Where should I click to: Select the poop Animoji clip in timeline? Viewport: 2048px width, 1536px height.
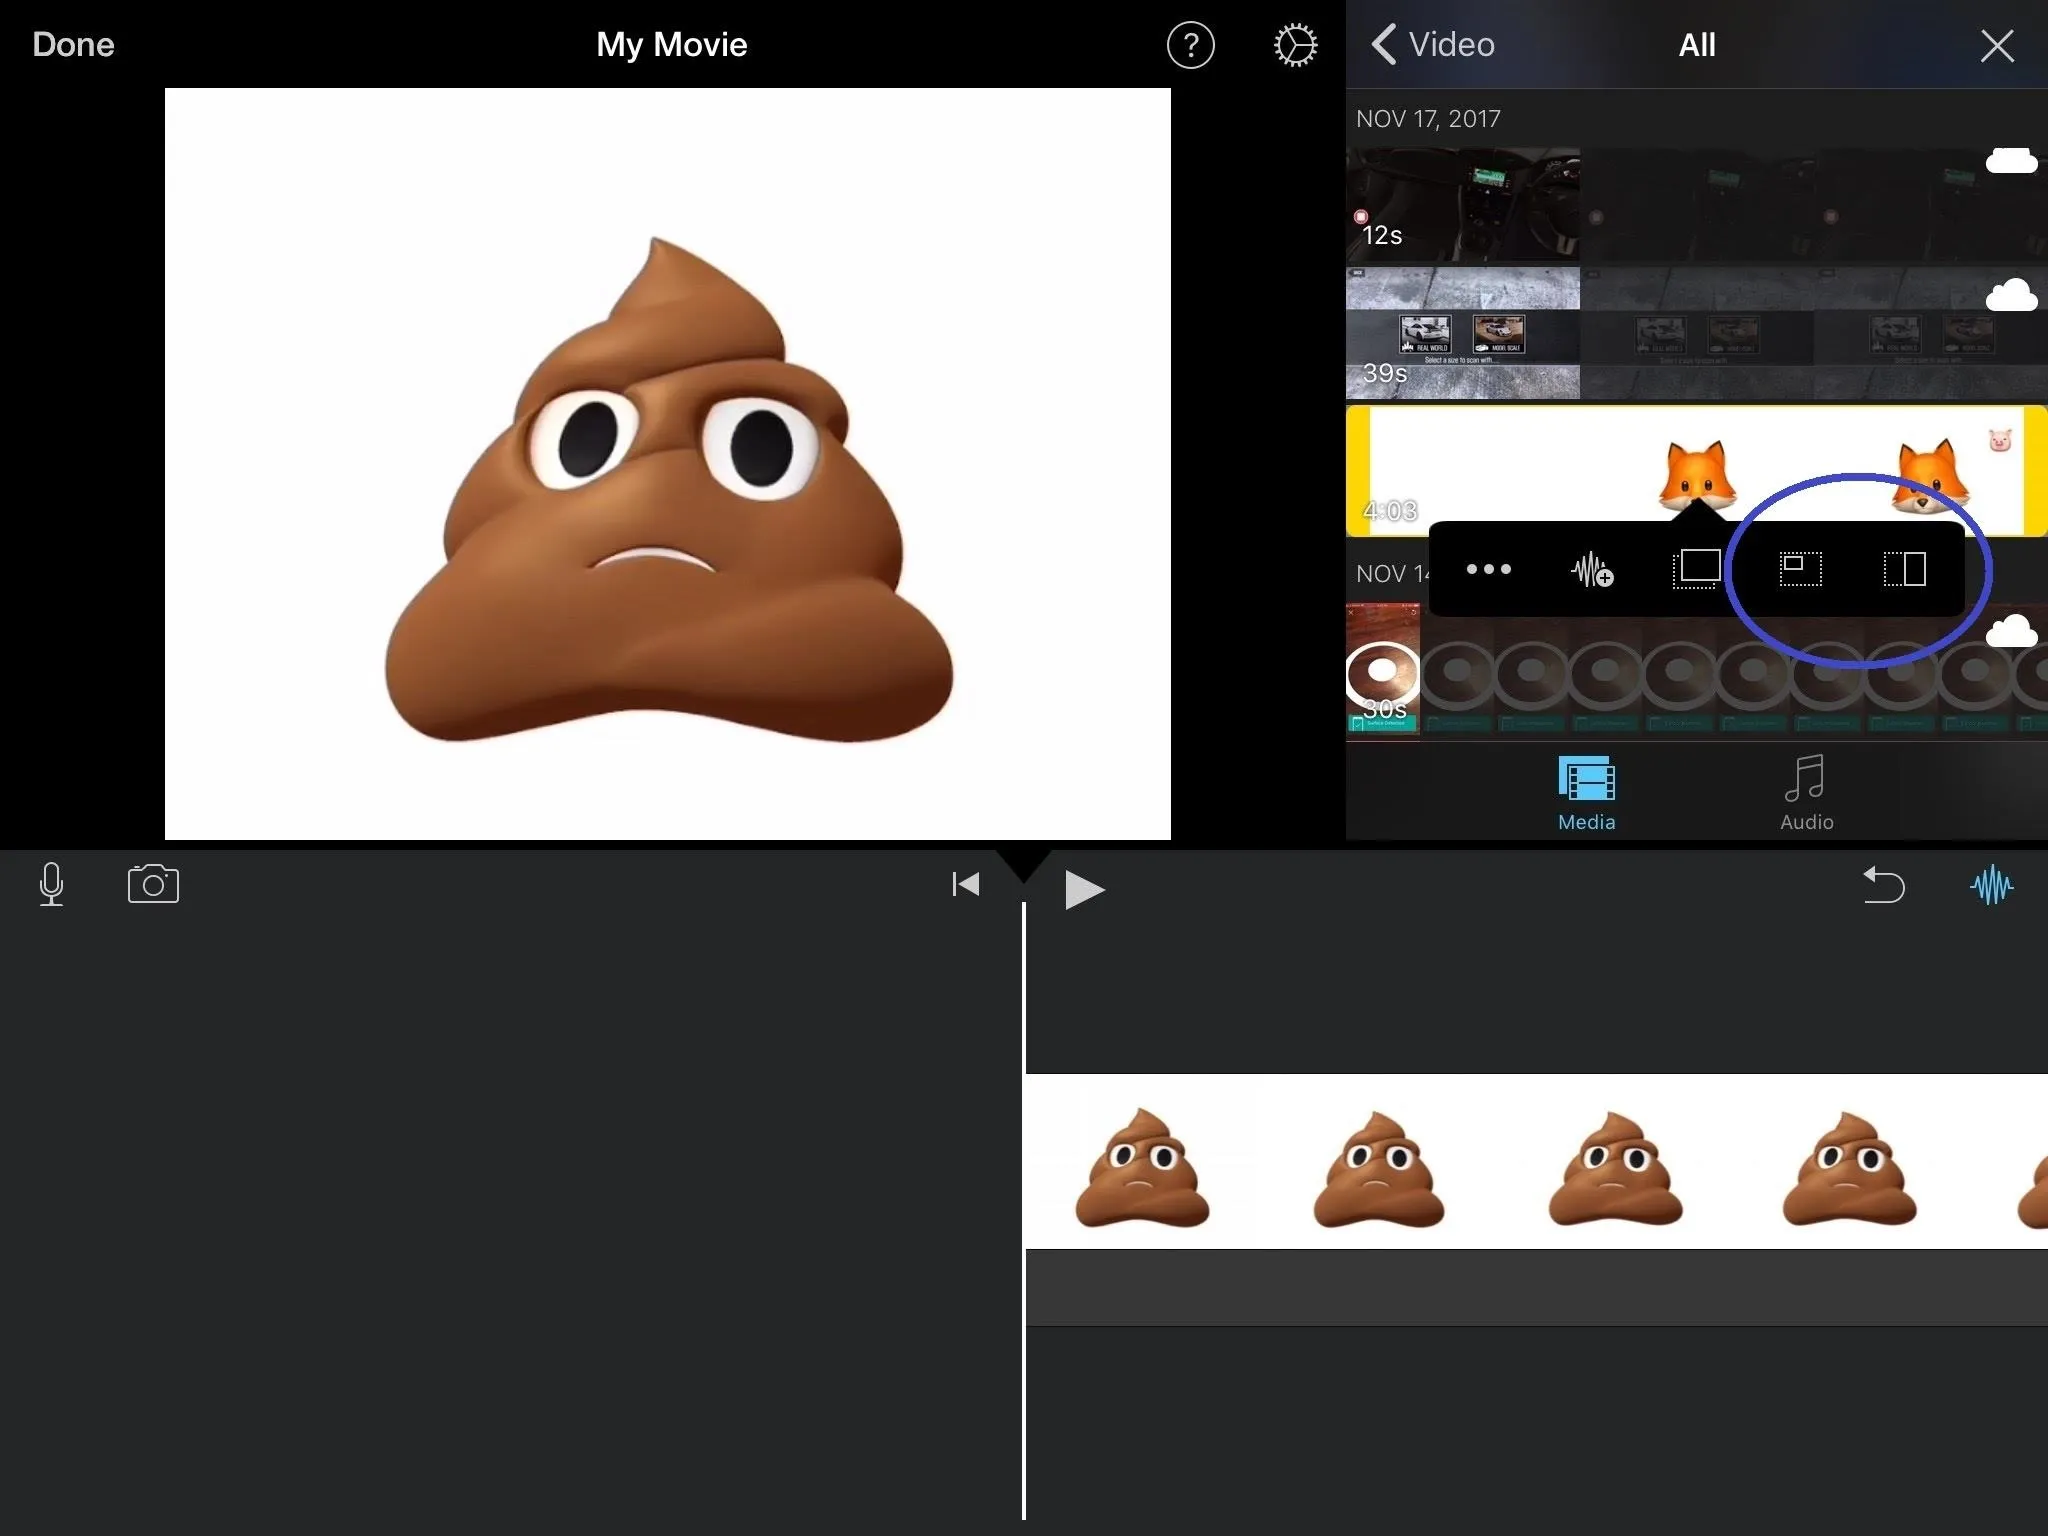[1536, 1162]
